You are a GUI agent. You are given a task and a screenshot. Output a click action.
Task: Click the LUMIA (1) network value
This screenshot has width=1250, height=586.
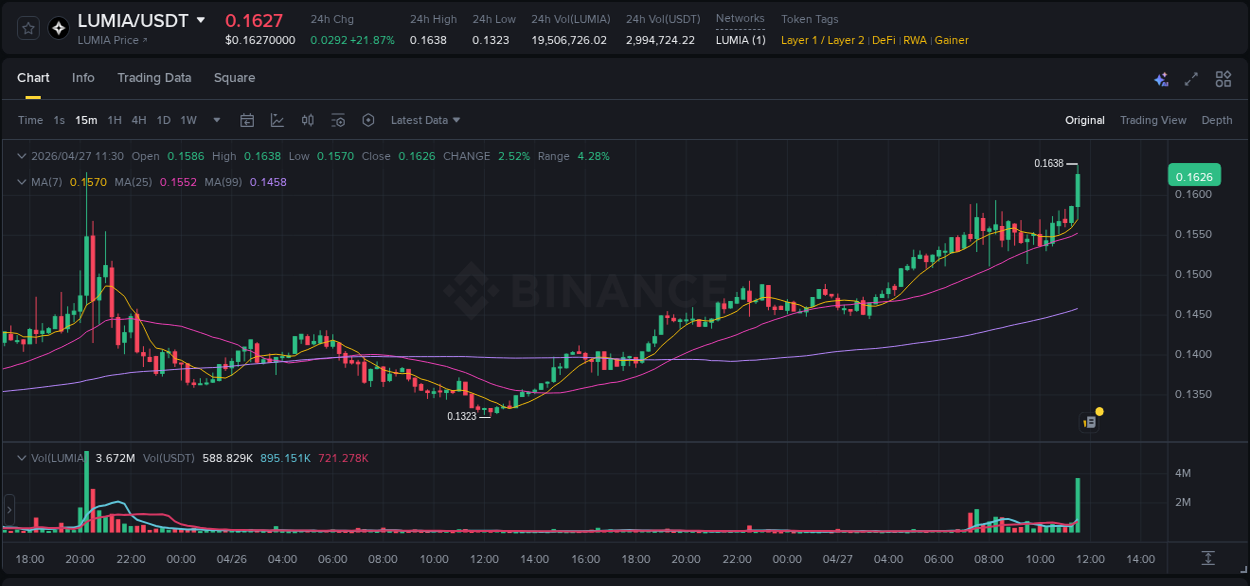point(741,40)
